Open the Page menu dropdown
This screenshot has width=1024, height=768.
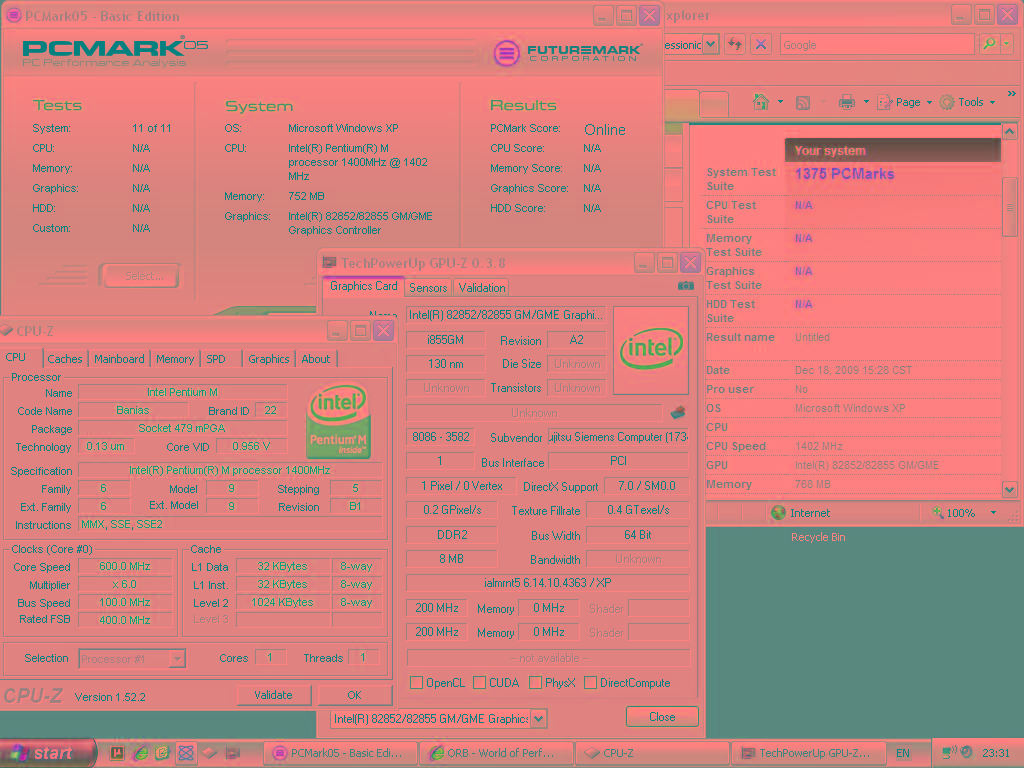pyautogui.click(x=905, y=102)
